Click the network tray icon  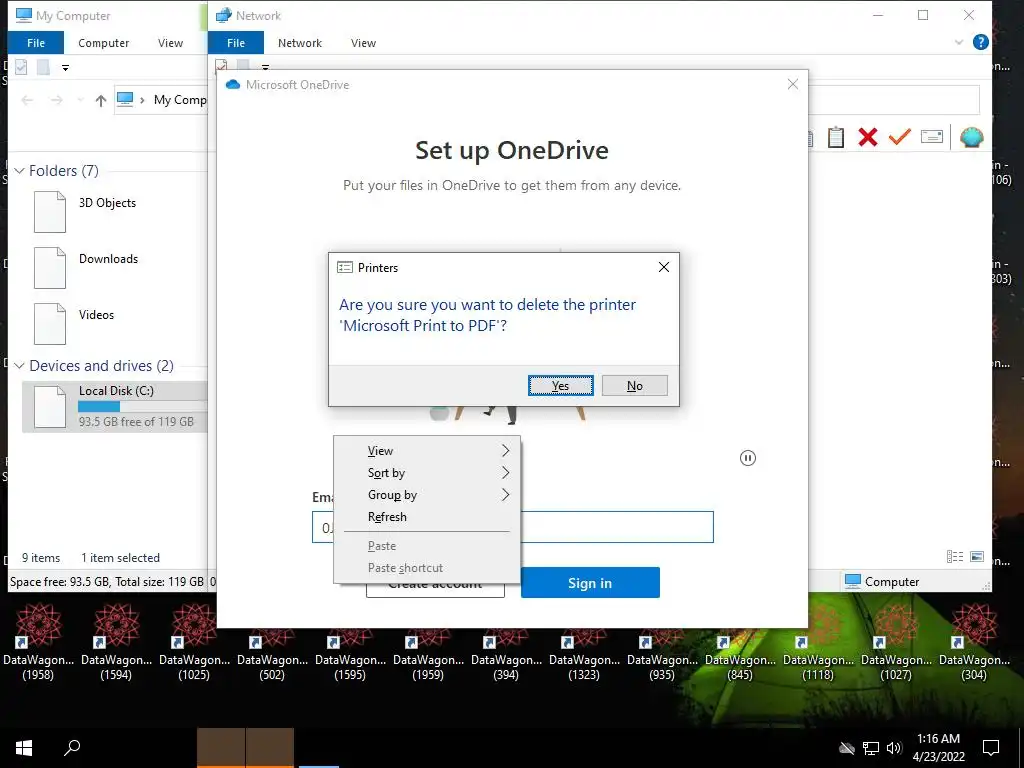pos(871,748)
